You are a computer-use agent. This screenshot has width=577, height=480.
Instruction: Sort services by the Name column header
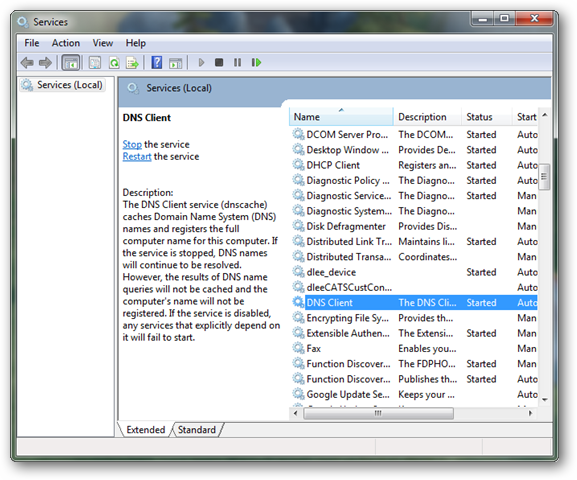click(341, 117)
